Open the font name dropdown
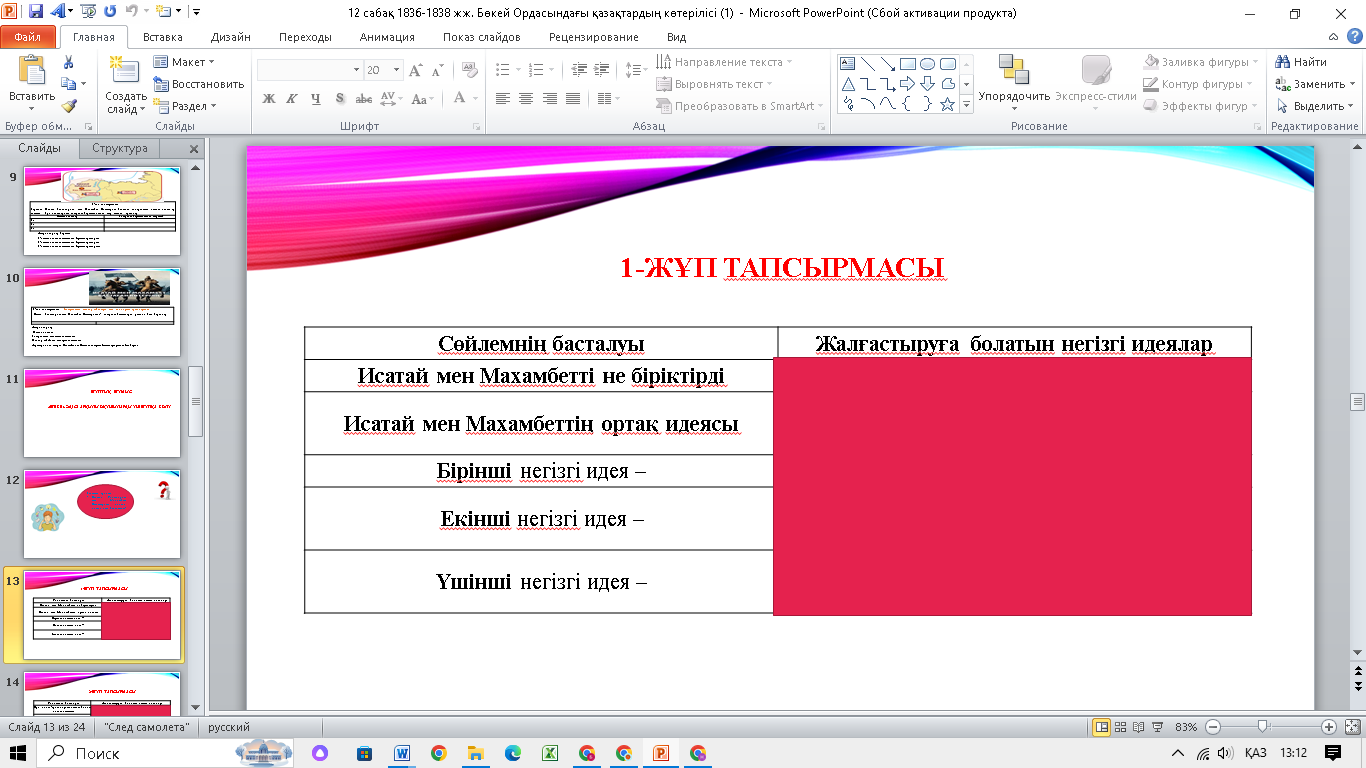 click(356, 70)
